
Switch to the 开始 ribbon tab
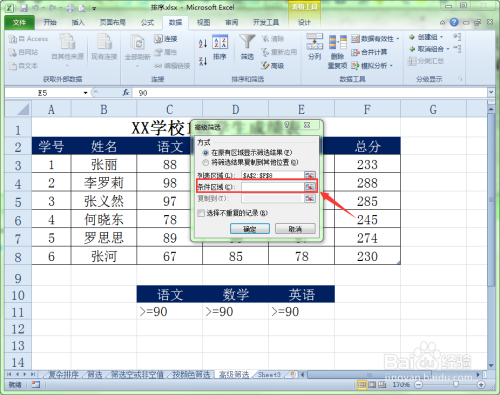point(50,22)
